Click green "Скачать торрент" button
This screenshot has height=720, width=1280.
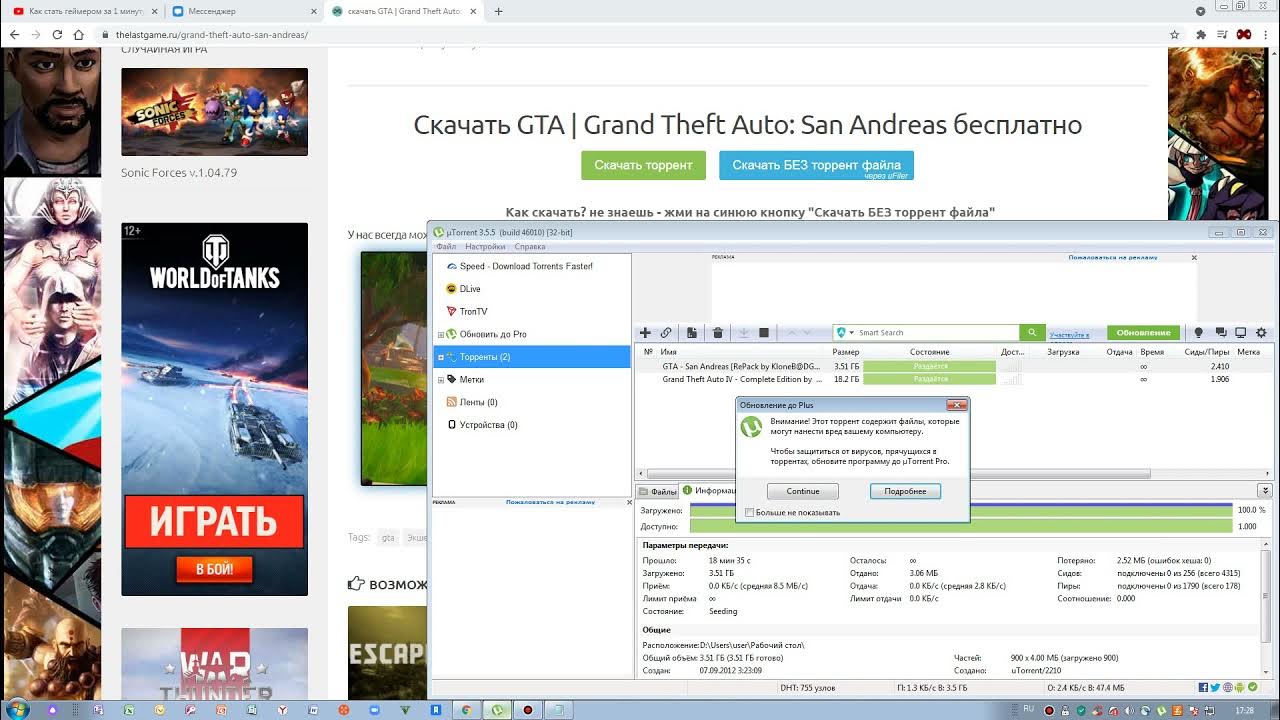tap(643, 165)
